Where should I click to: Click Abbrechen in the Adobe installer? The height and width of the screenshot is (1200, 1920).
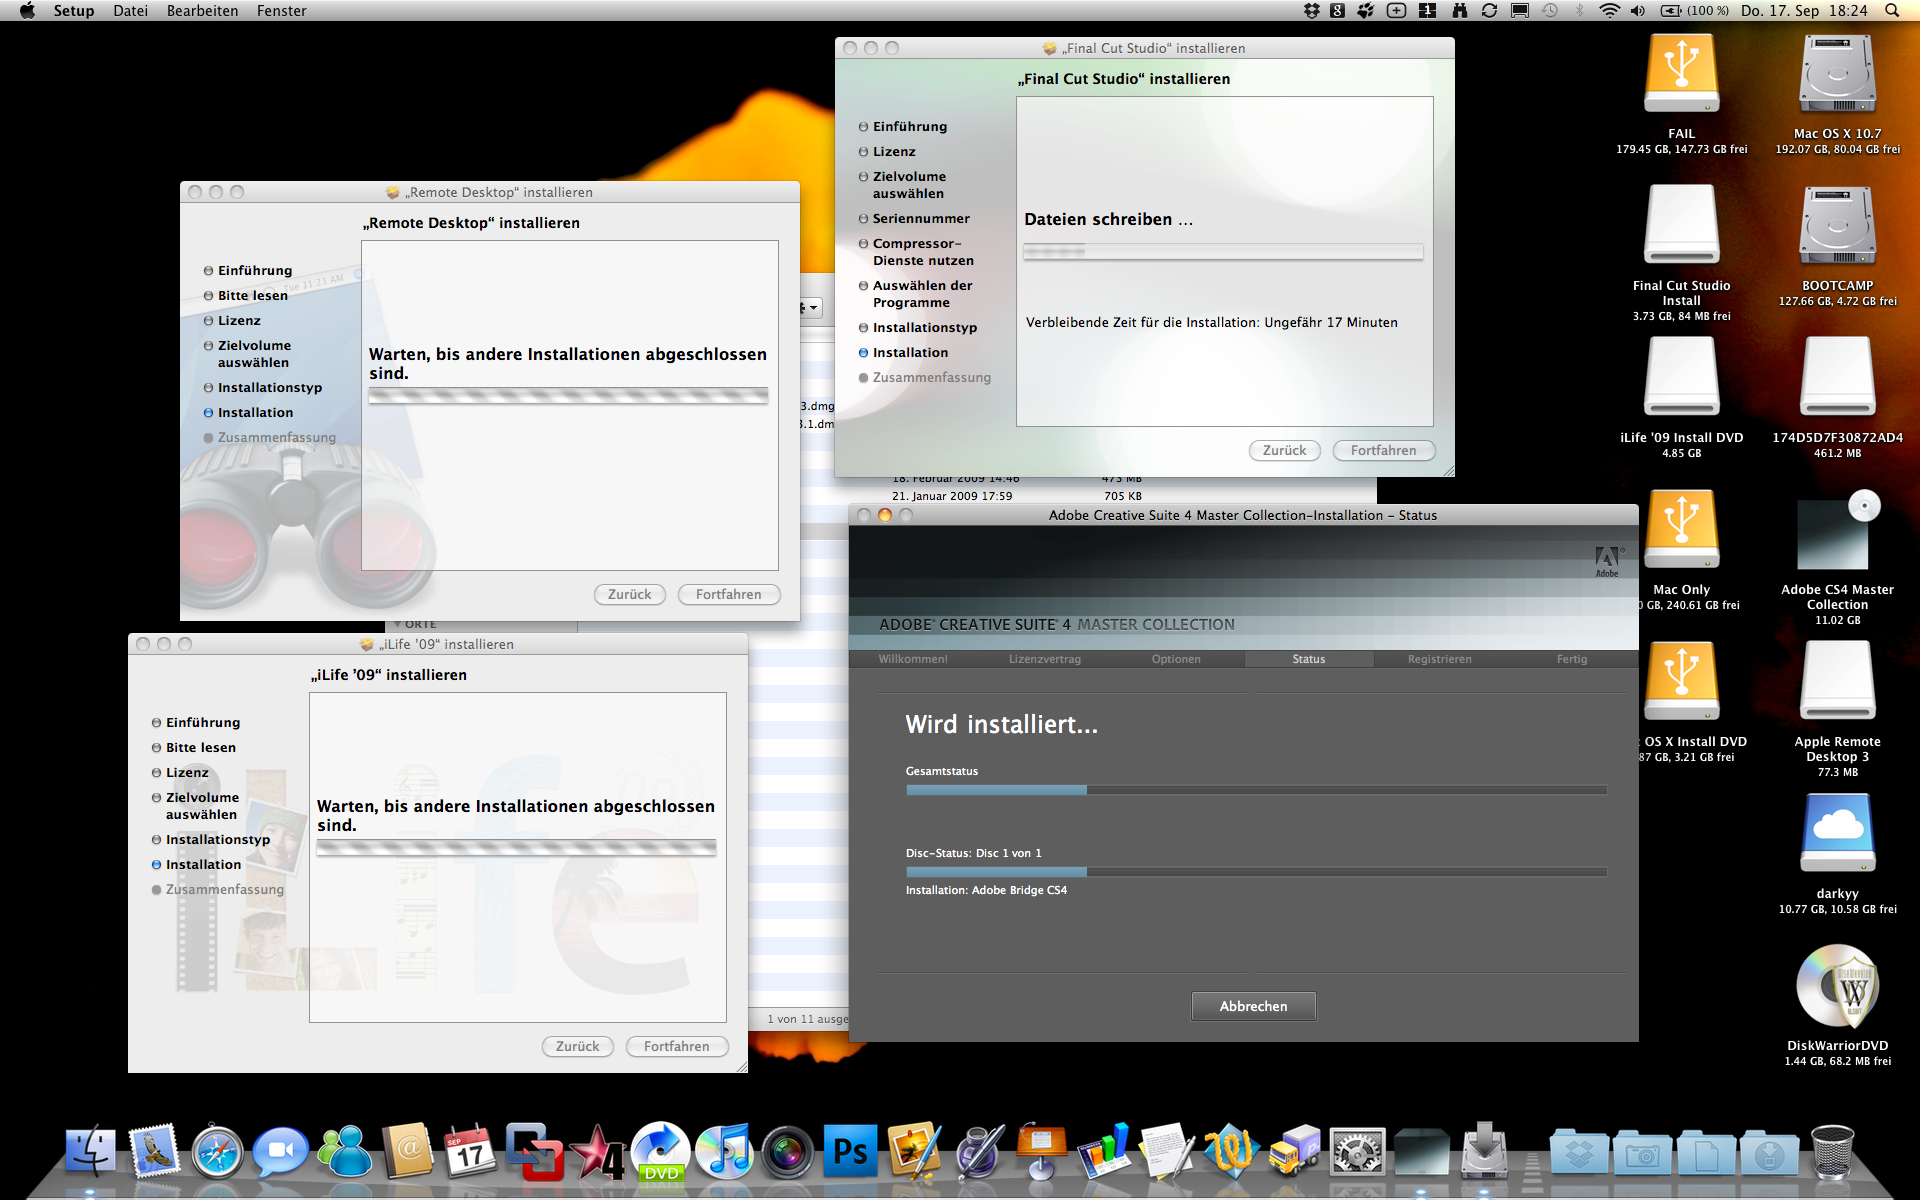[1253, 1006]
